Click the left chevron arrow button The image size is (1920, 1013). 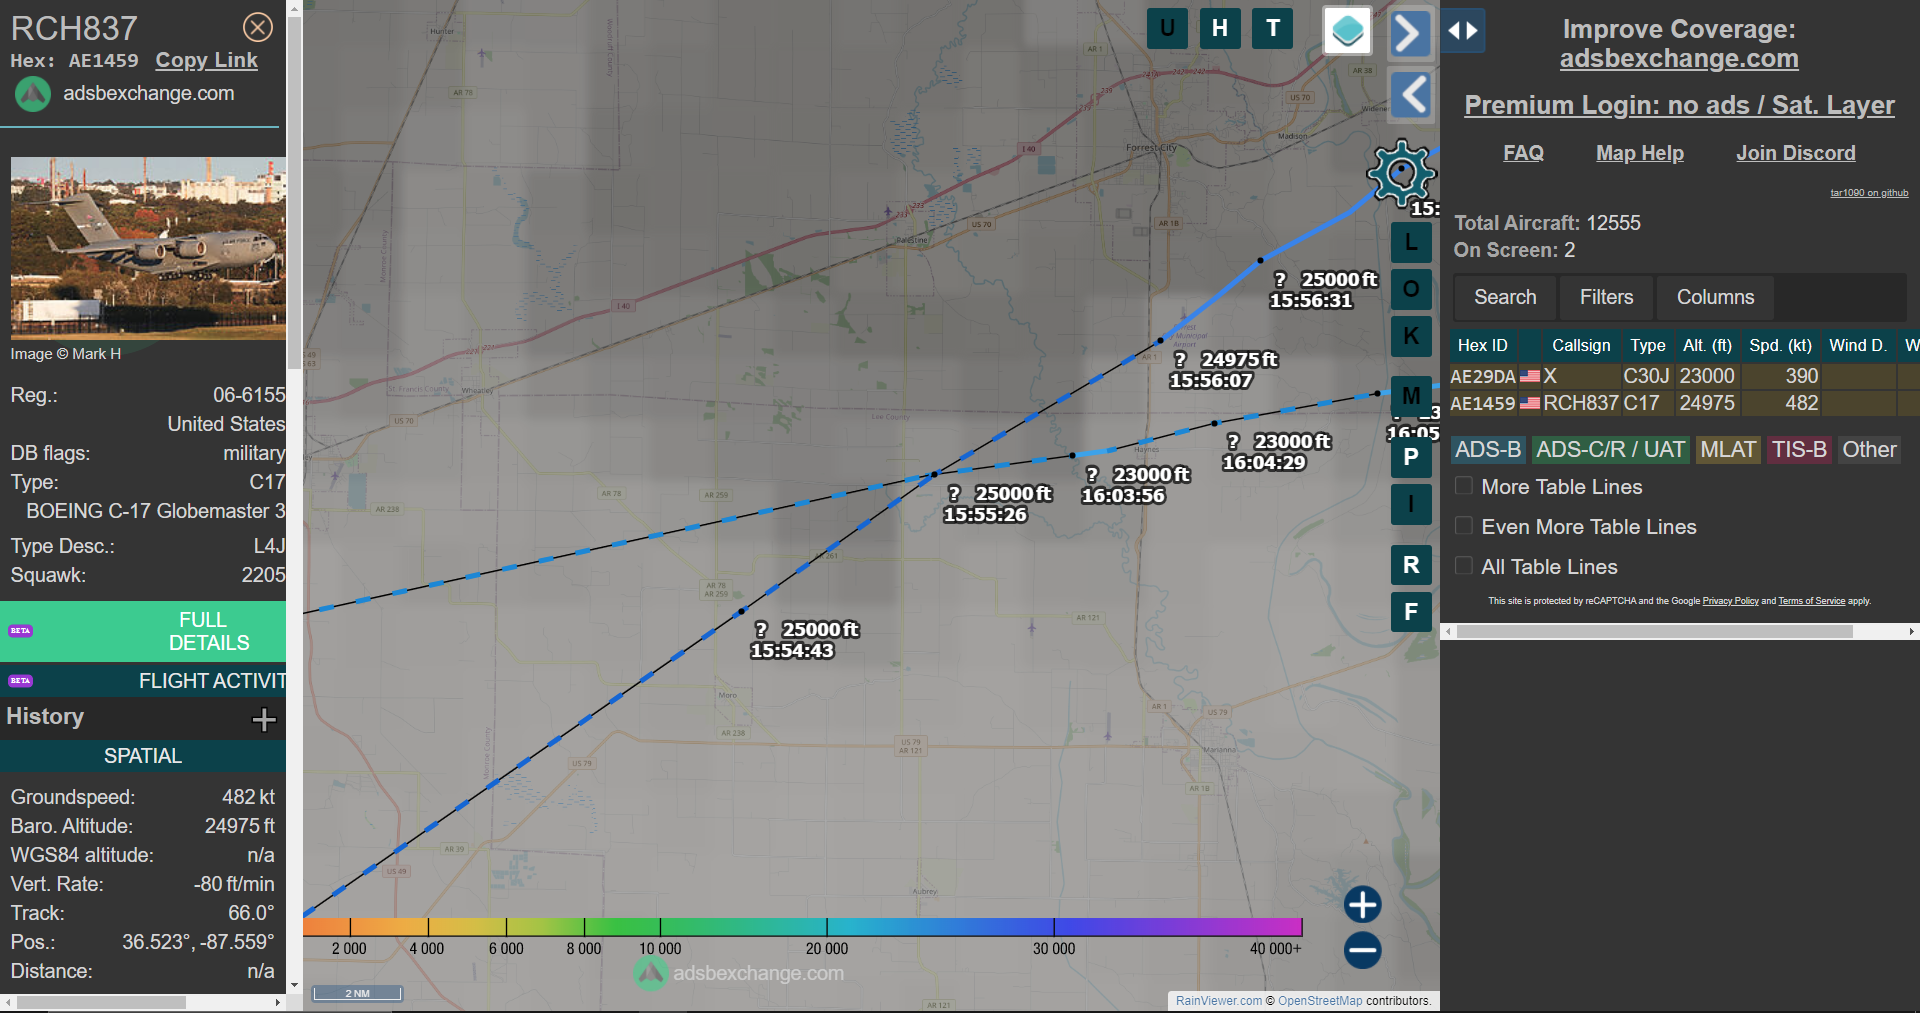[1411, 96]
